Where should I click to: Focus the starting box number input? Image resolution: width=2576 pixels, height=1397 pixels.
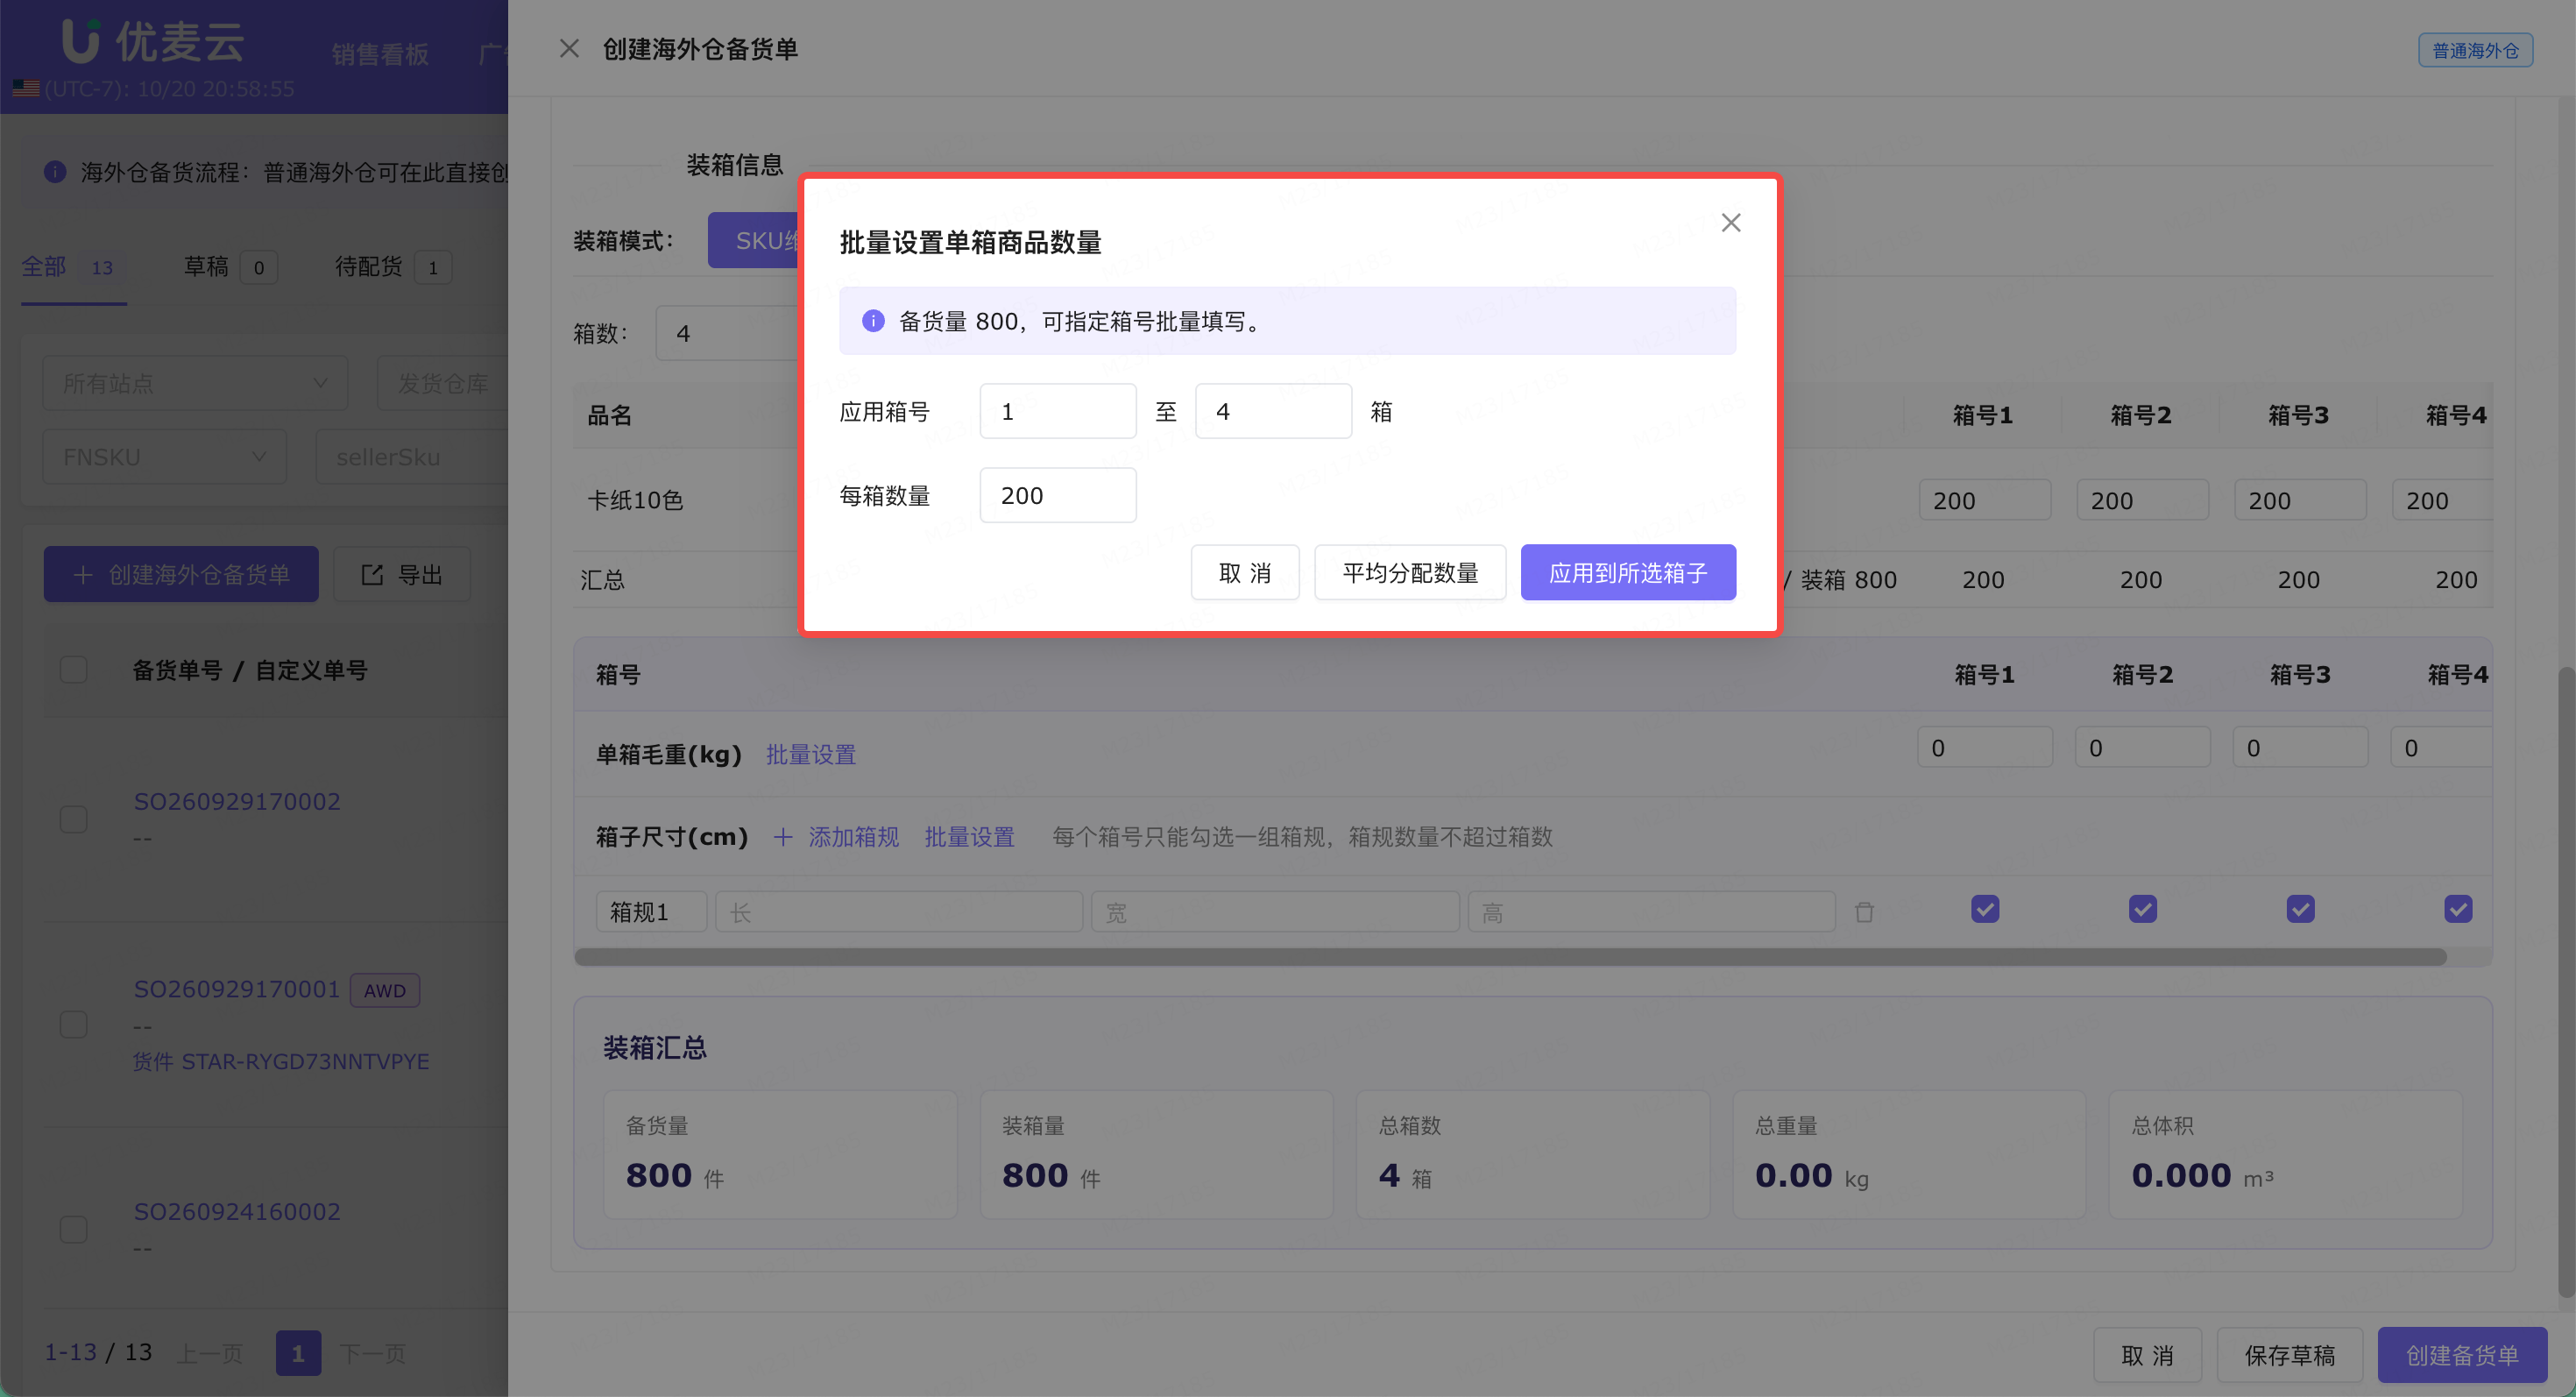point(1058,411)
